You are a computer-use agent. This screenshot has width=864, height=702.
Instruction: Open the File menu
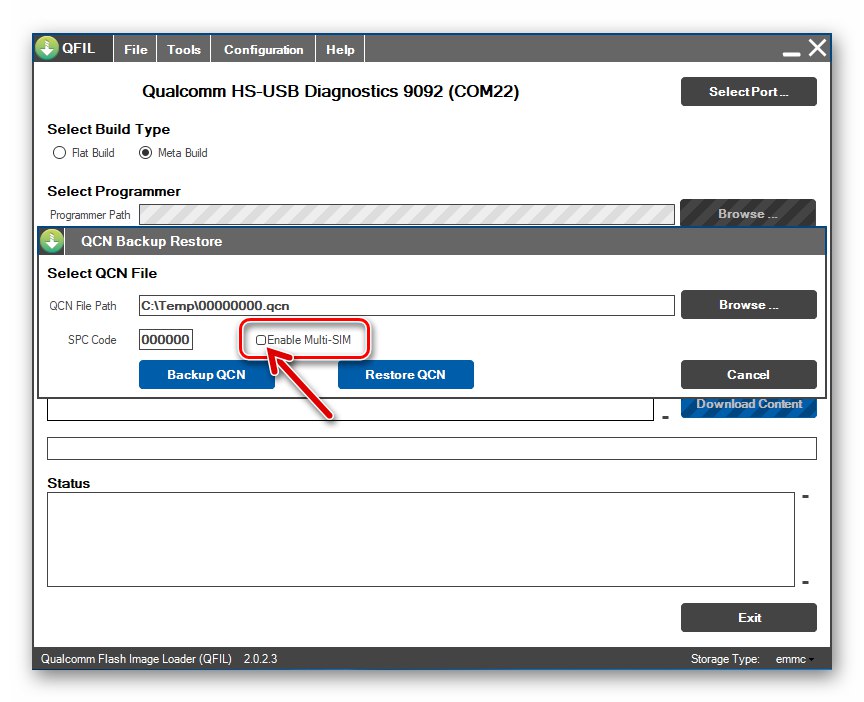click(136, 50)
